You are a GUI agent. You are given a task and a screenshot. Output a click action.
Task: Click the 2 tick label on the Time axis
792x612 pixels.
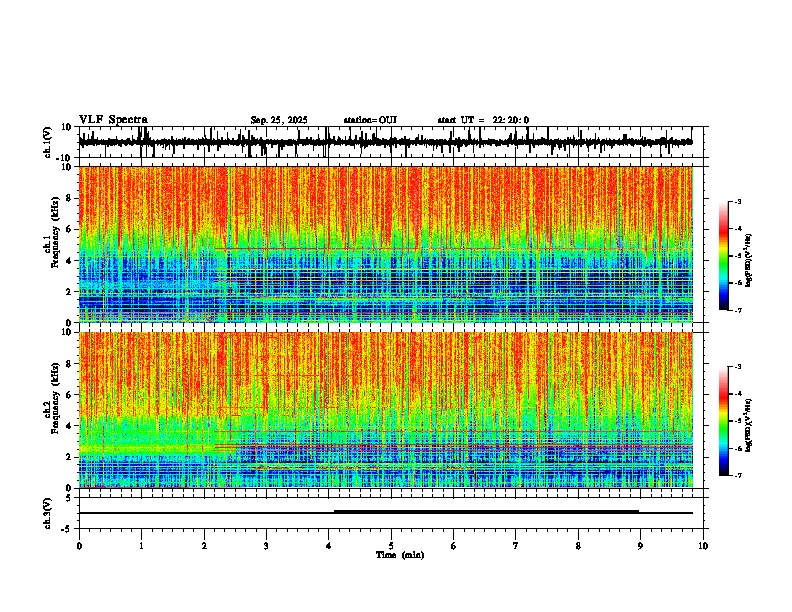click(204, 546)
